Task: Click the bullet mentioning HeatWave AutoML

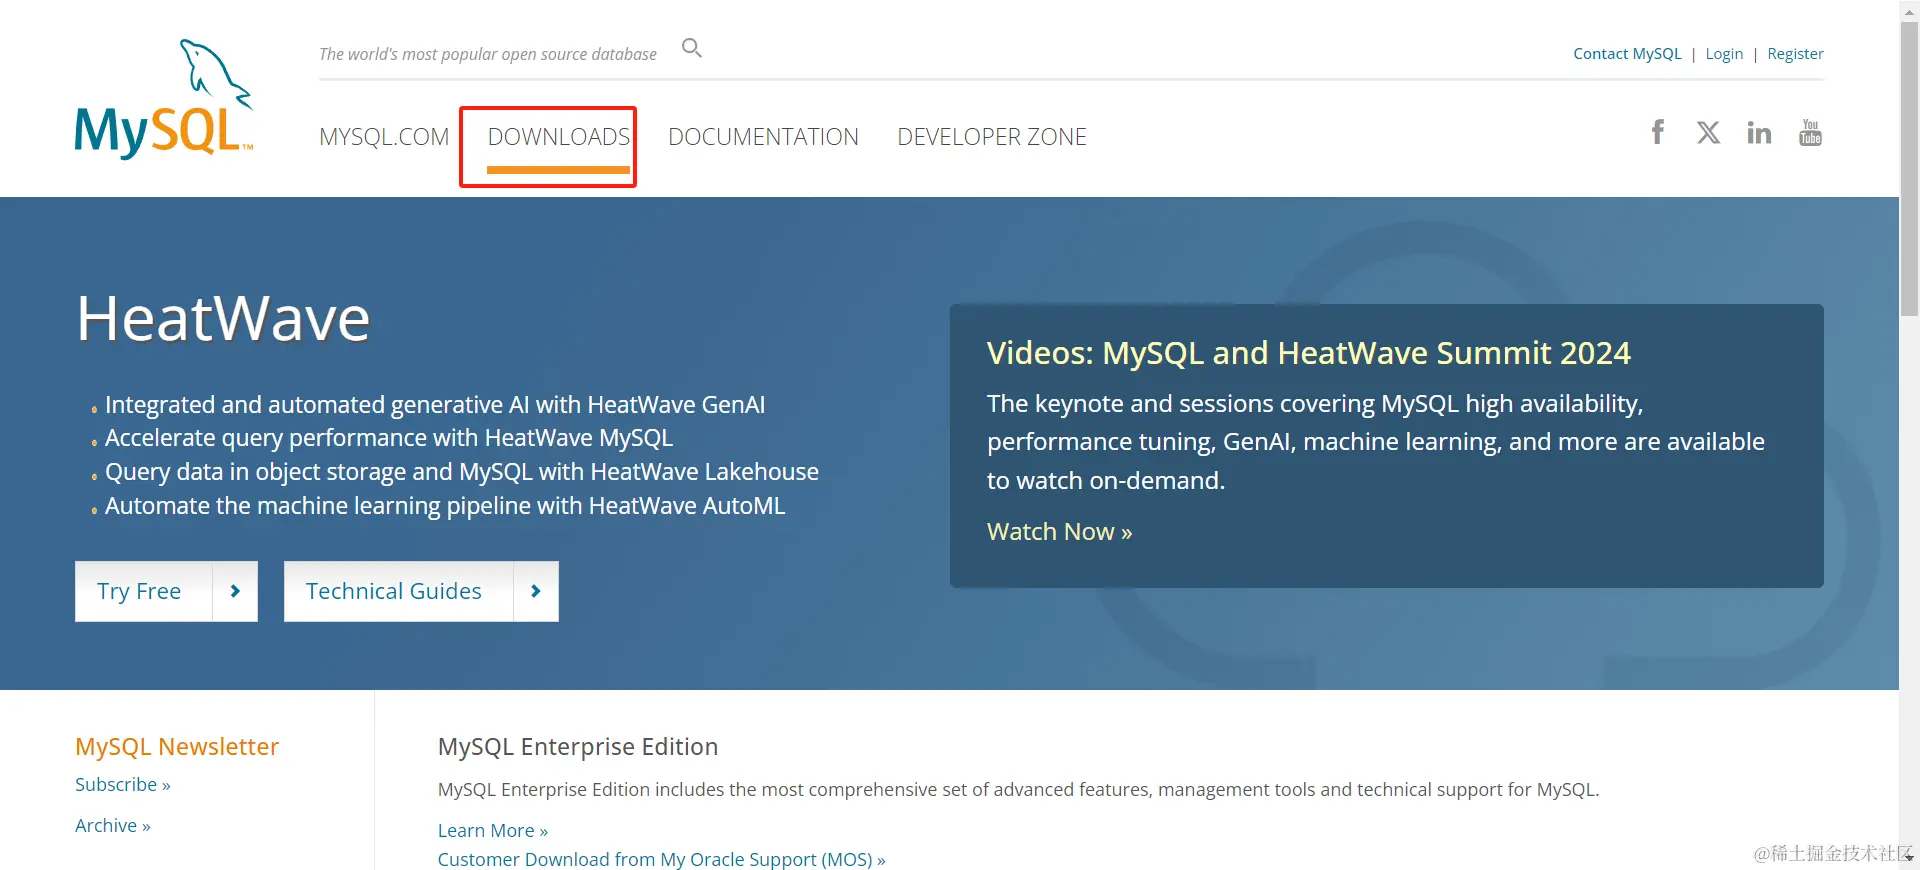Action: point(445,506)
